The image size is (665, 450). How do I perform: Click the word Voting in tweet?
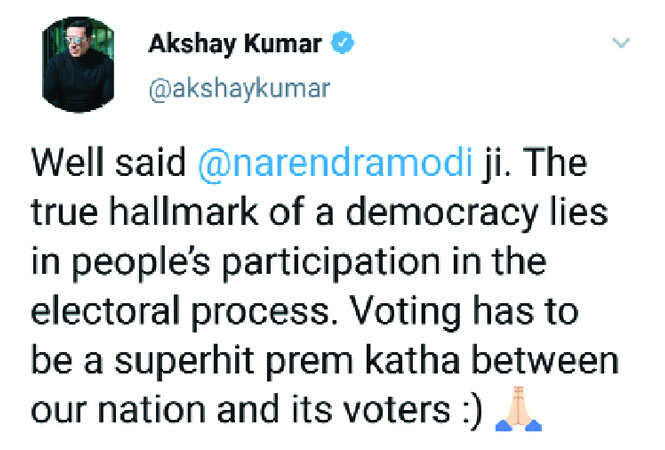(x=405, y=313)
